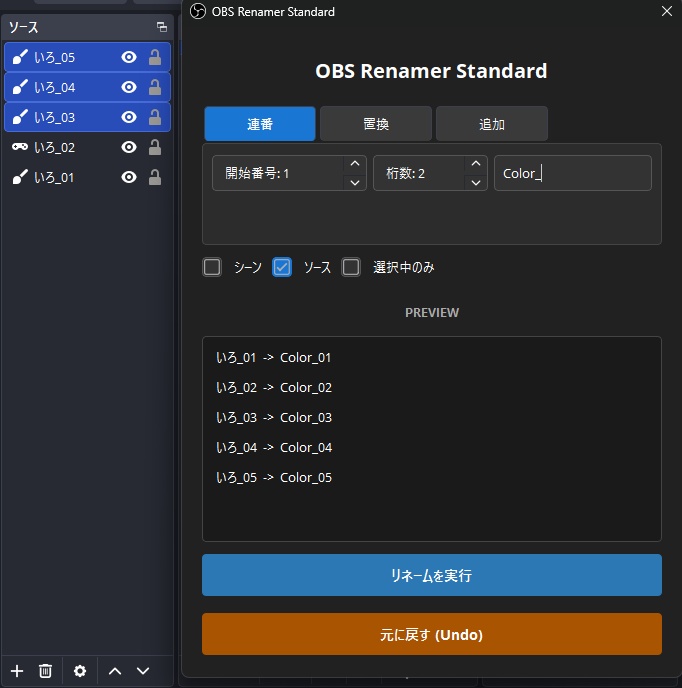Click preview line いろ_04 -> Color_04
The width and height of the screenshot is (682, 688).
[x=274, y=448]
